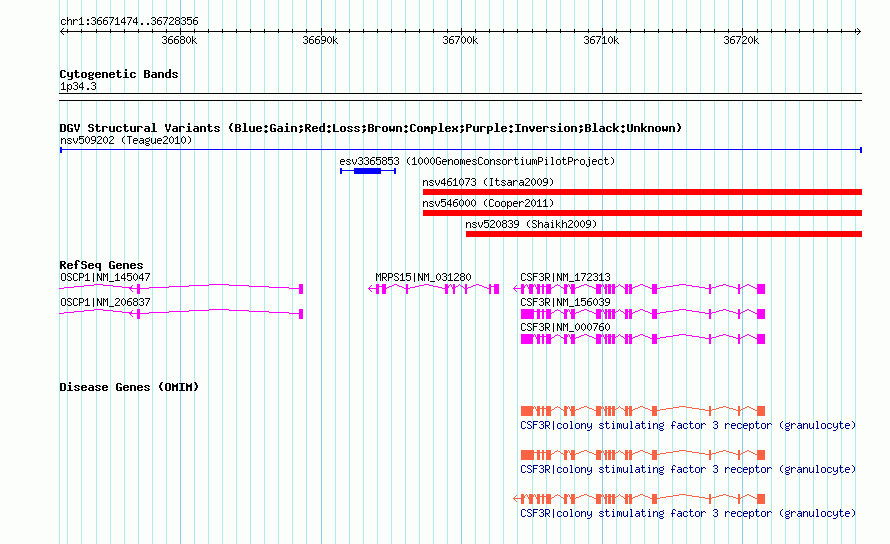
Task: Click the 36690k ruler tick label
Action: (320, 40)
